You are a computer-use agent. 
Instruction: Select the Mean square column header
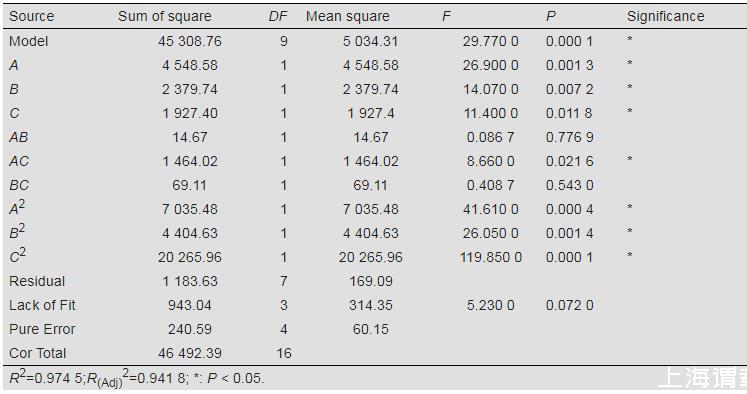(x=348, y=16)
